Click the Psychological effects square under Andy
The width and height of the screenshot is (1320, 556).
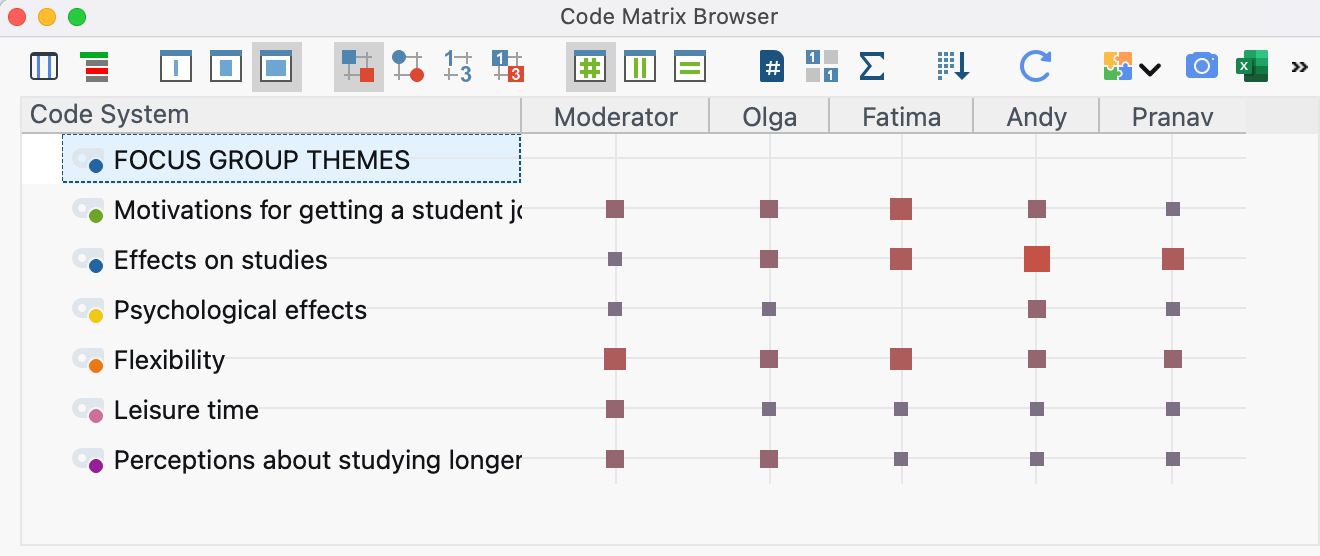tap(1037, 309)
